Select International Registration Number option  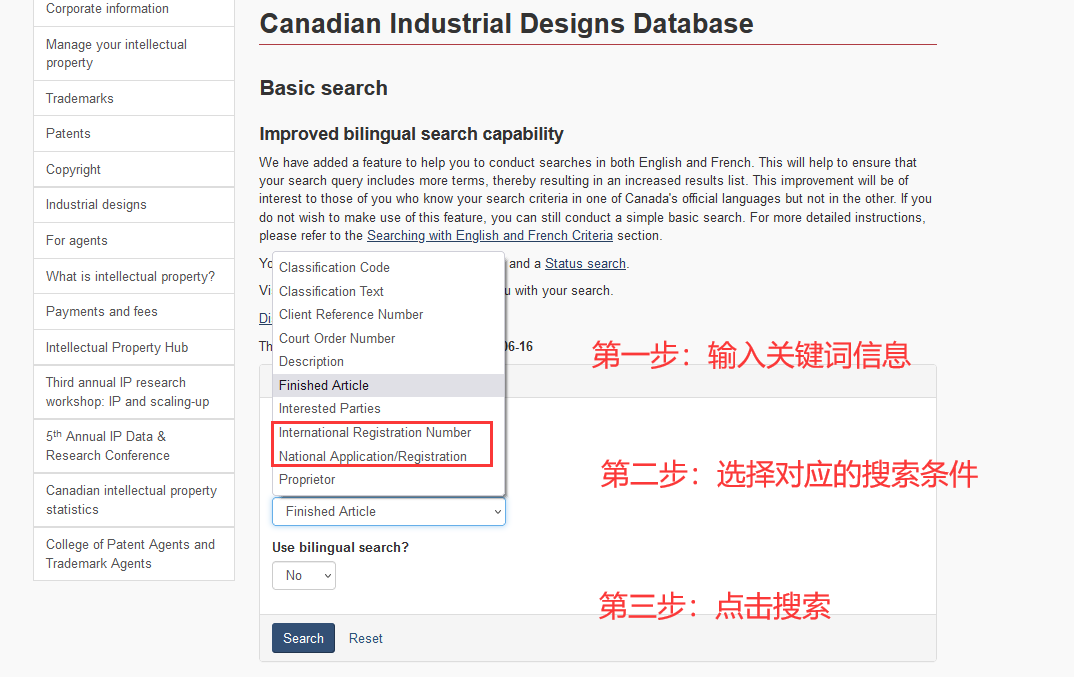click(x=375, y=432)
